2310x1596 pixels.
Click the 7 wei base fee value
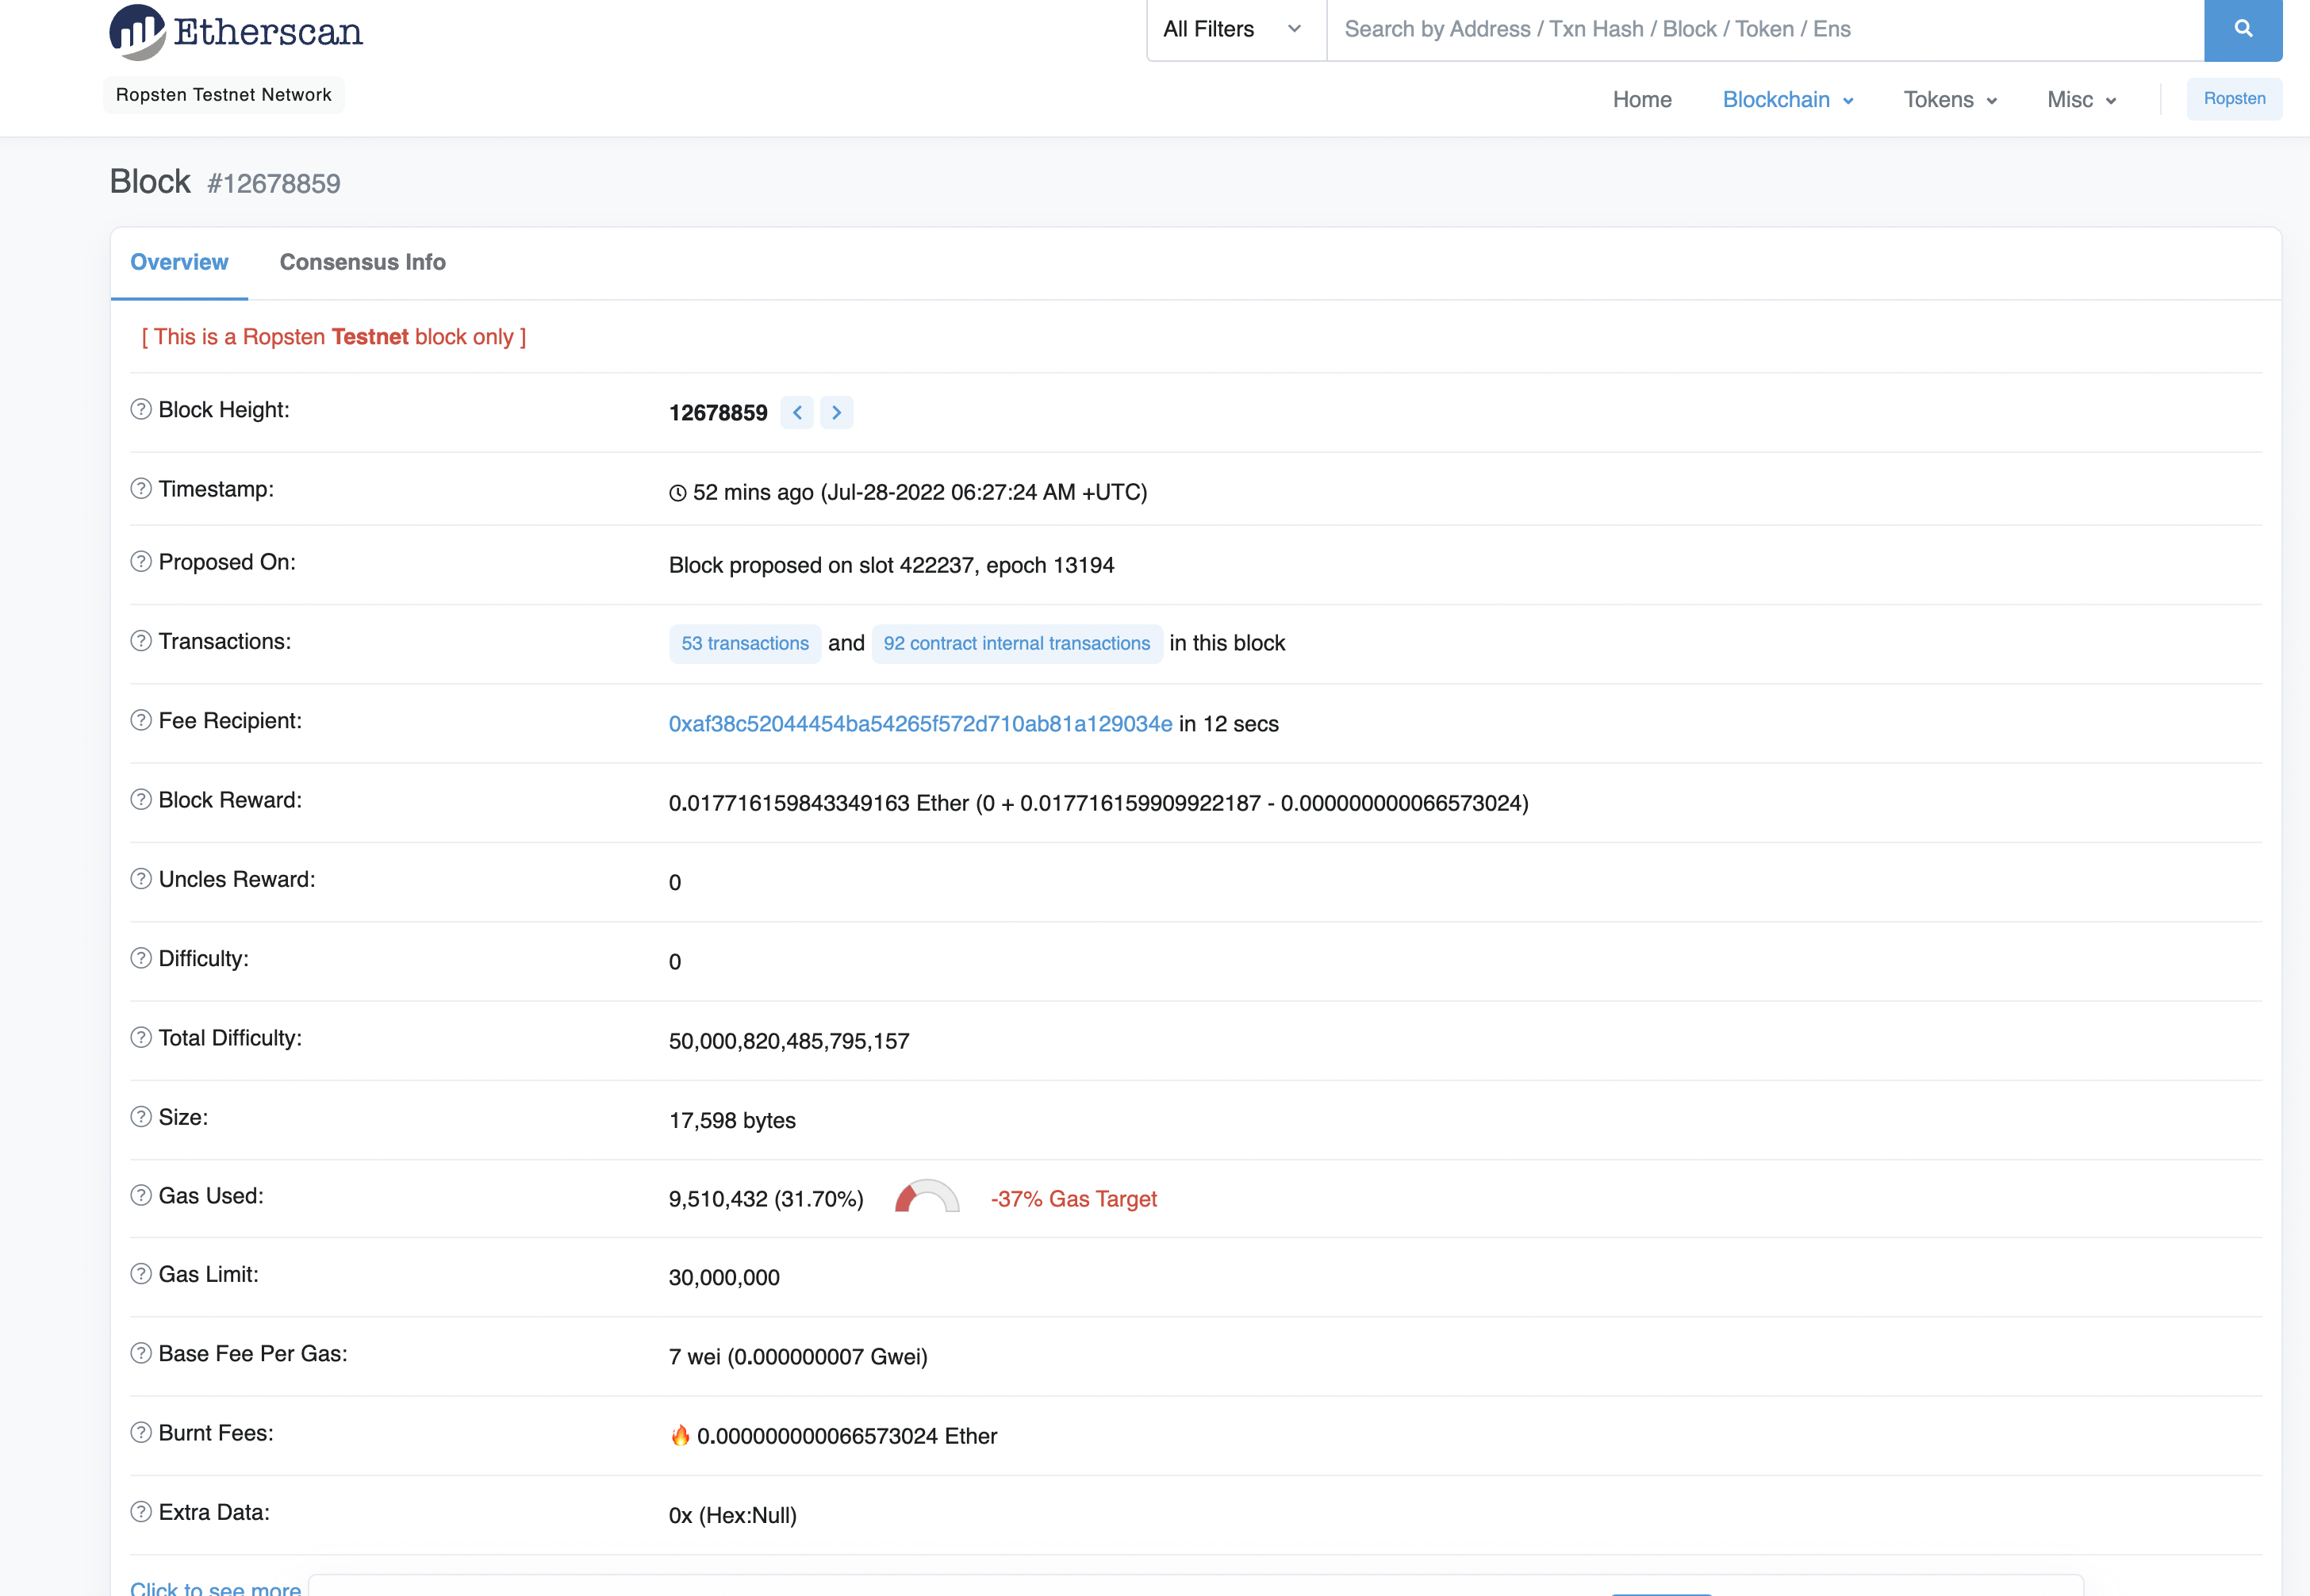point(798,1356)
